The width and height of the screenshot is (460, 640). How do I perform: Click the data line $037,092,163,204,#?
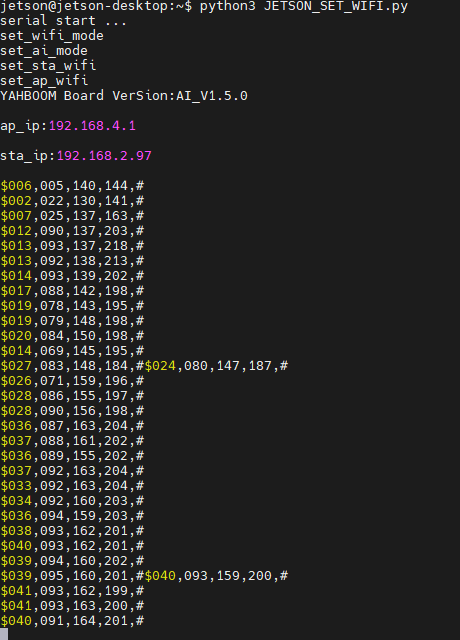tap(72, 471)
